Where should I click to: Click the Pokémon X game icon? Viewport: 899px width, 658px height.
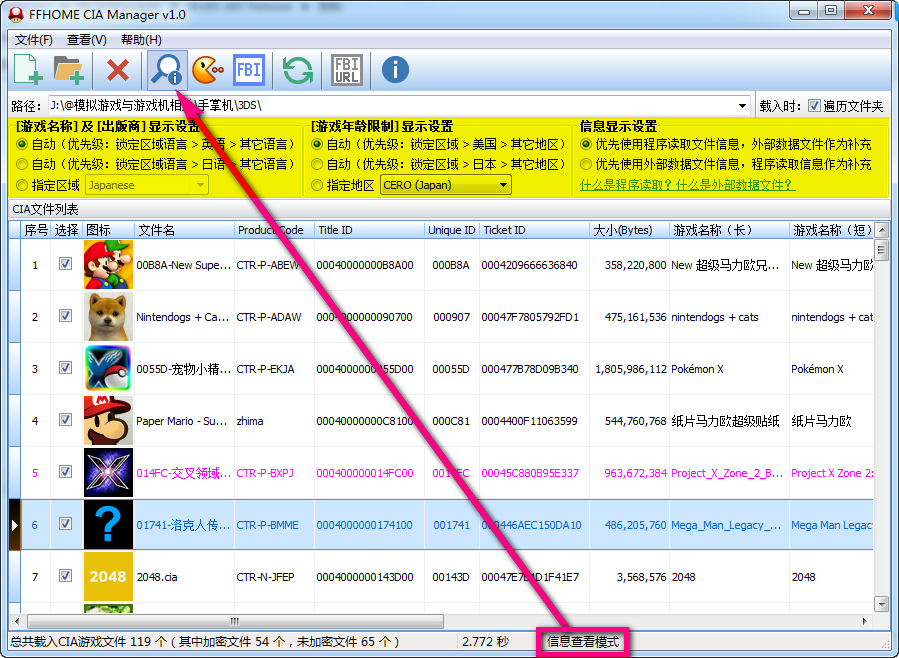(108, 369)
